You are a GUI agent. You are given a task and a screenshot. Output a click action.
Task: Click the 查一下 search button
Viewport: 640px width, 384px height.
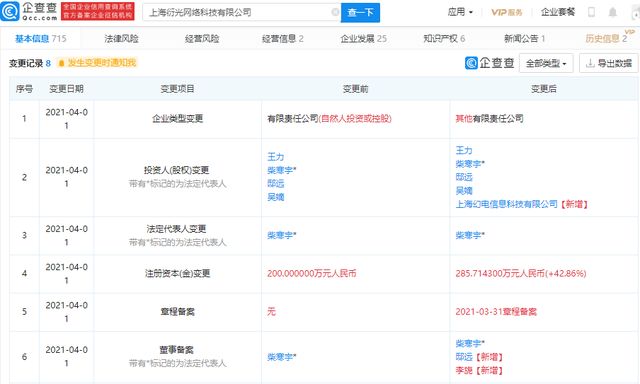tap(360, 12)
